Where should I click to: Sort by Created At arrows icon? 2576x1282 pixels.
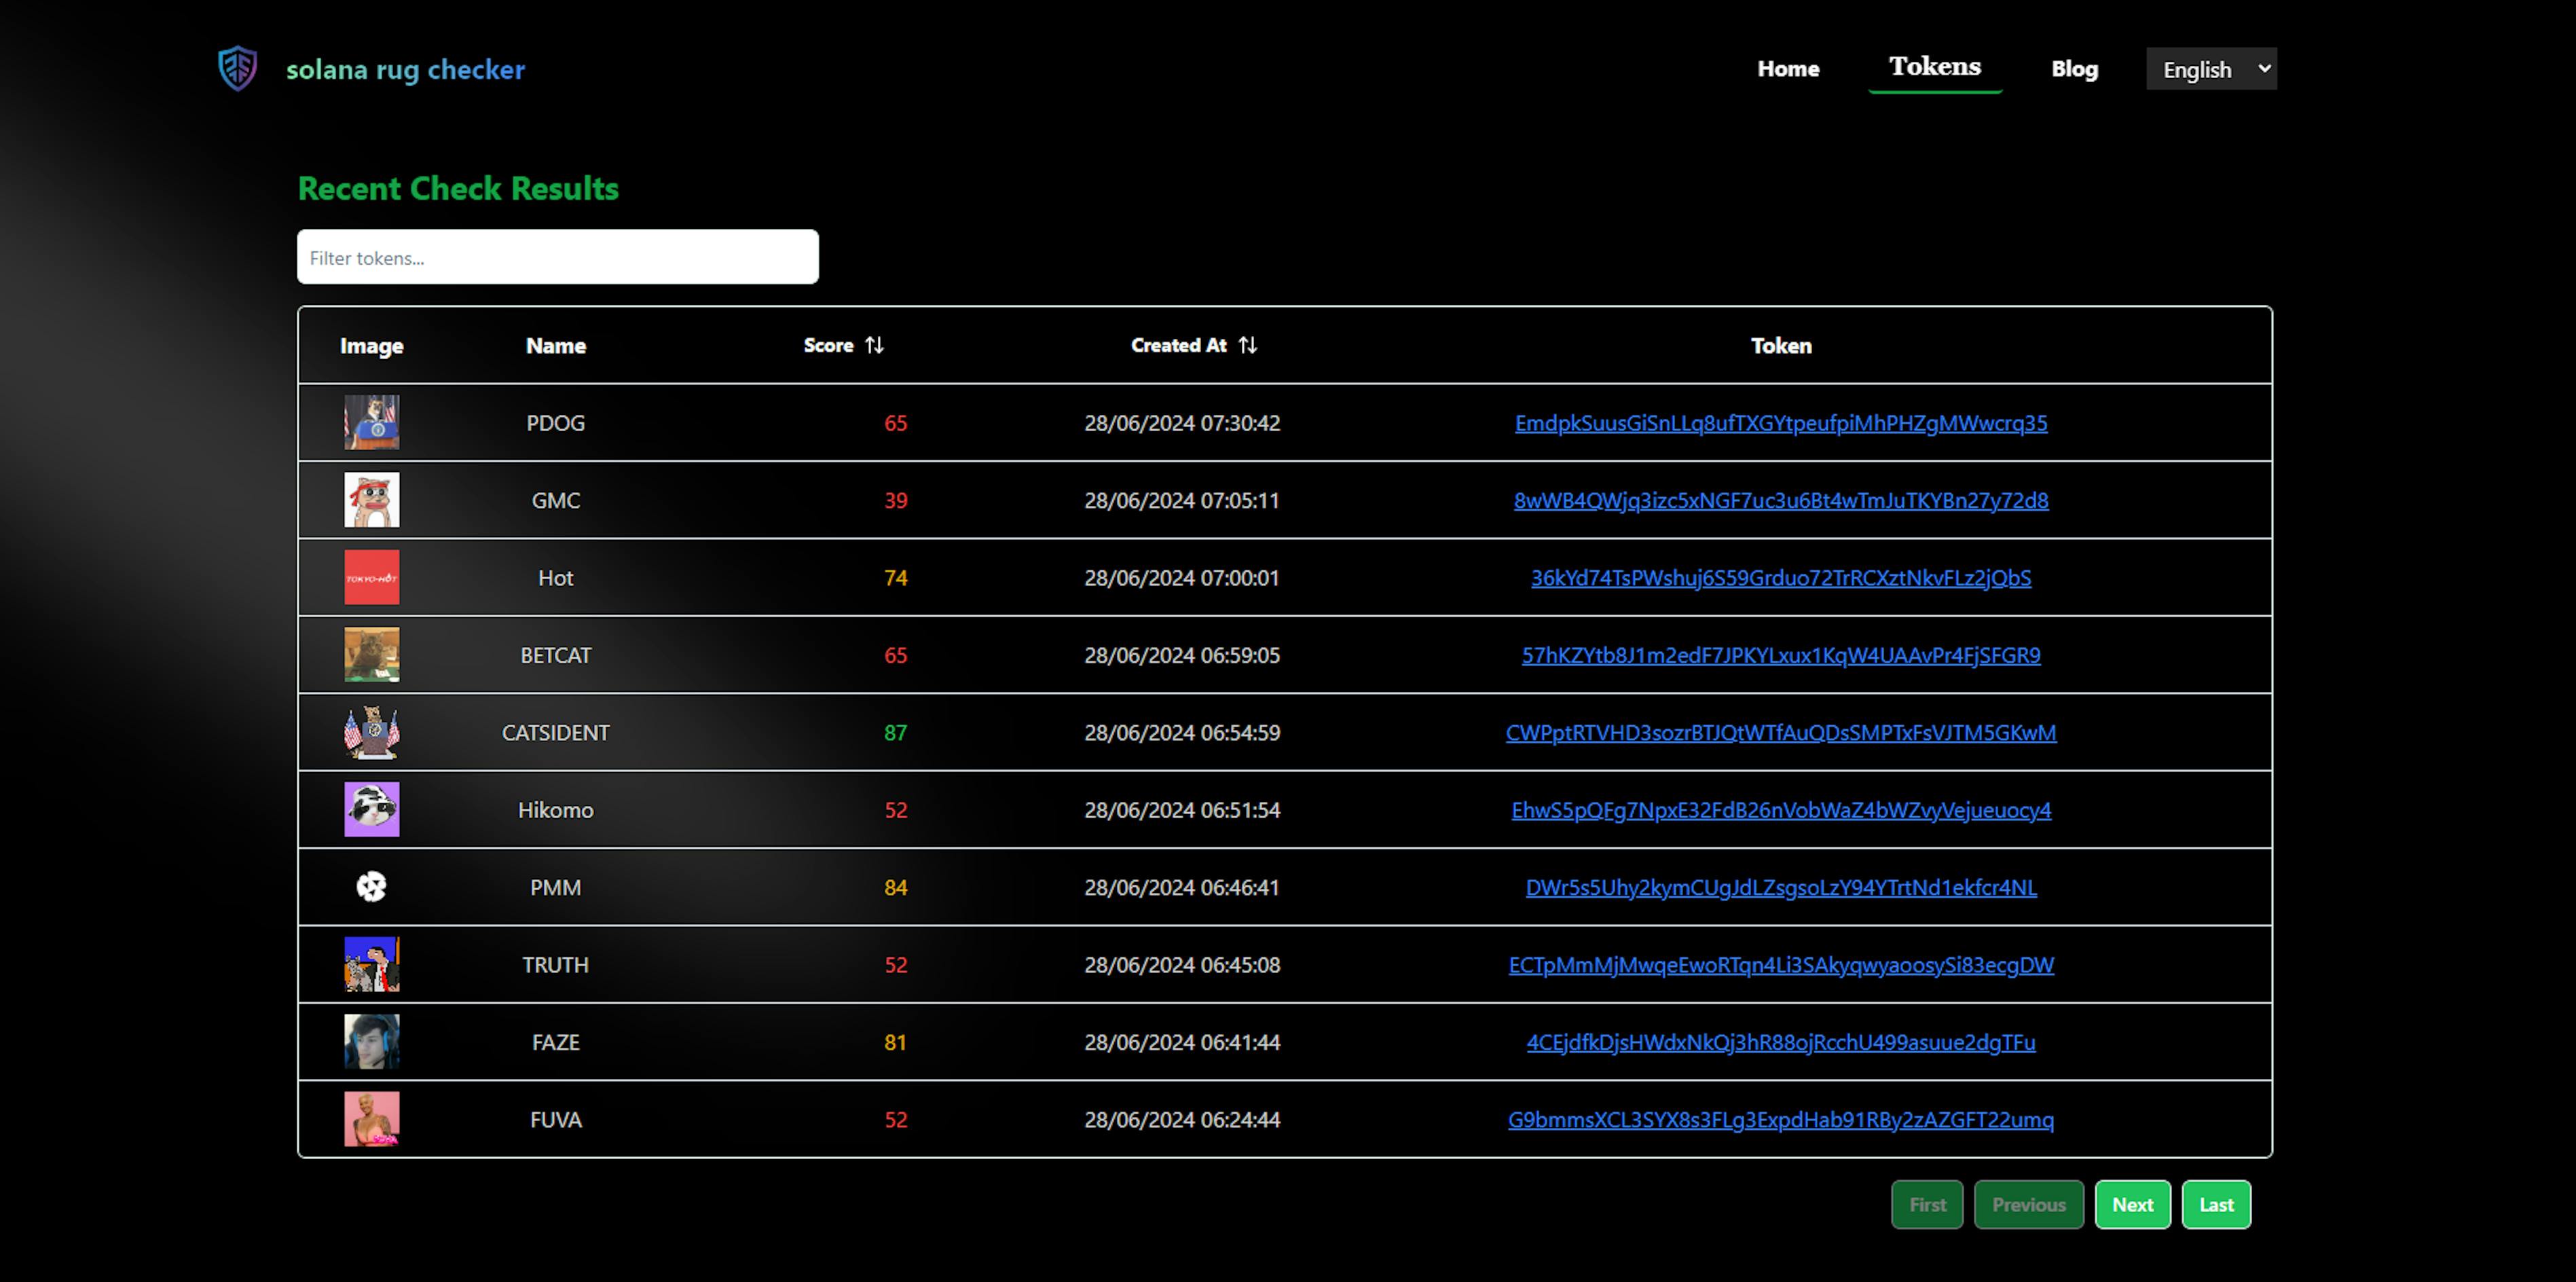[x=1247, y=345]
